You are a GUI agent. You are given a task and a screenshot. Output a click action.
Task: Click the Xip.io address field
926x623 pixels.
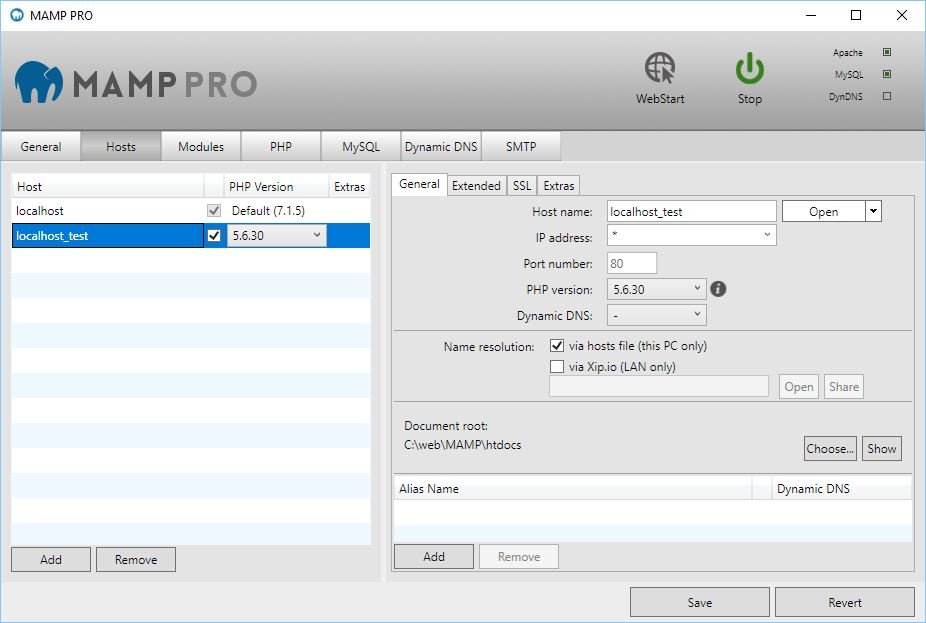(x=658, y=386)
